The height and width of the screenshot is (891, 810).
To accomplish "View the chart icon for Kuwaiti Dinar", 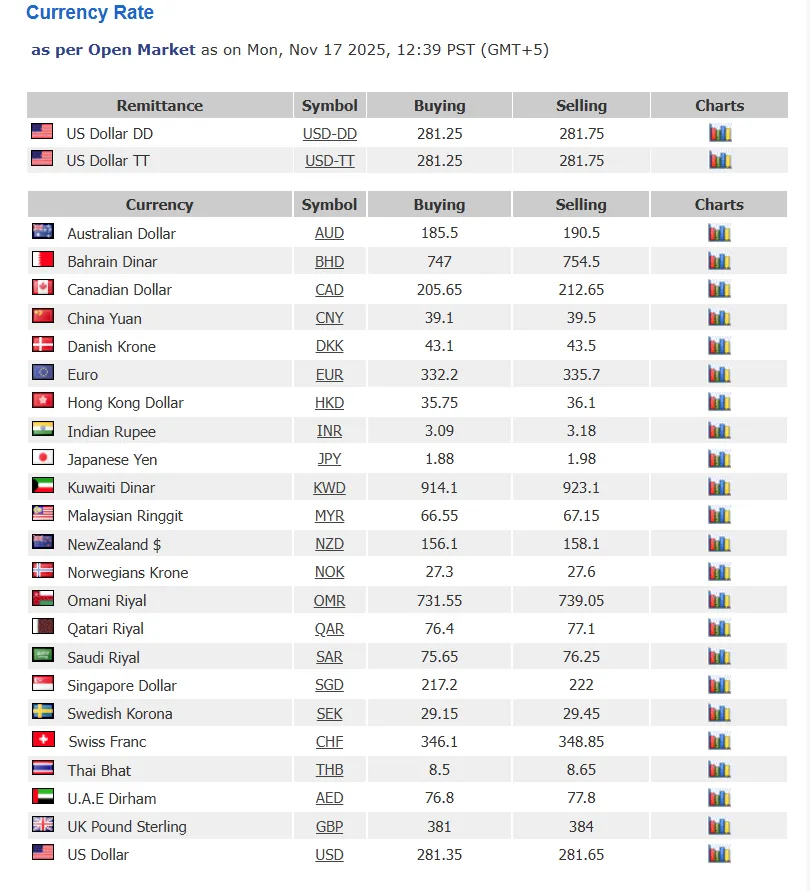I will click(719, 487).
